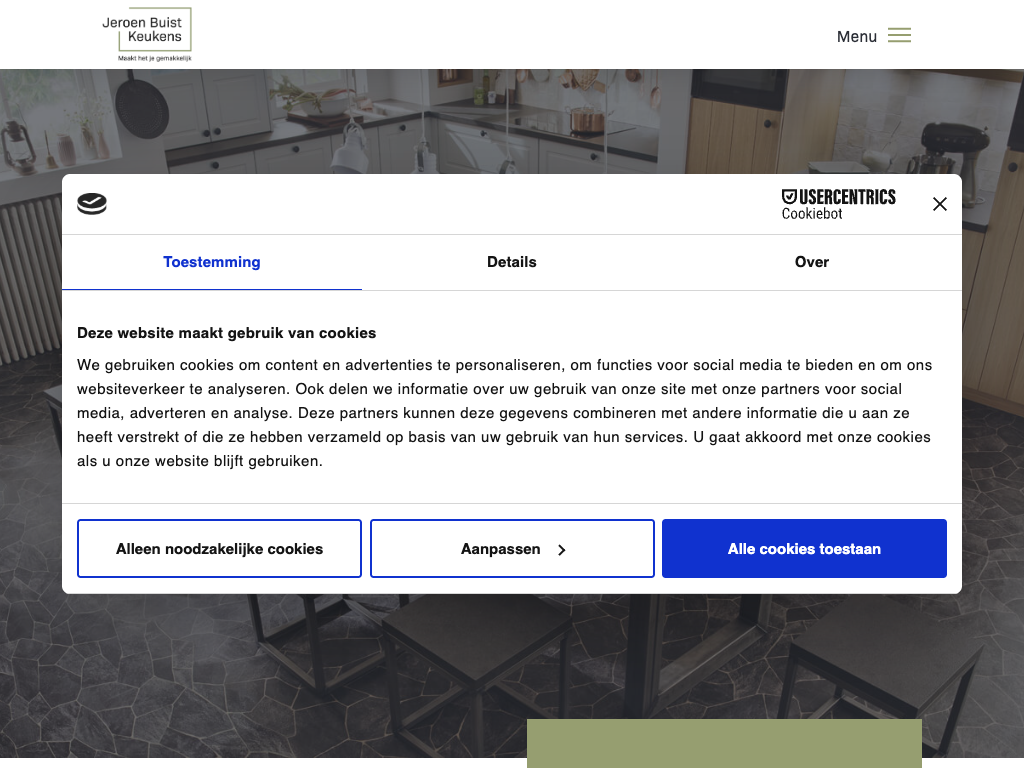Click the USERCENTRICS brand text

(847, 197)
